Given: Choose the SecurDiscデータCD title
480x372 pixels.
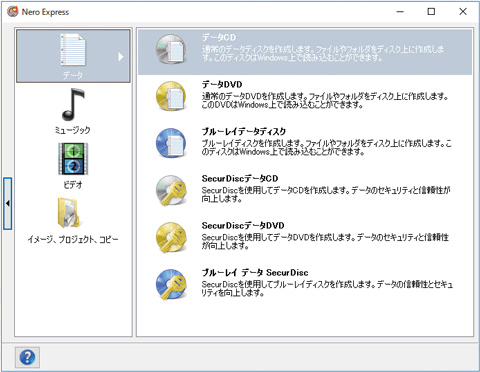Looking at the screenshot, I should coord(240,178).
